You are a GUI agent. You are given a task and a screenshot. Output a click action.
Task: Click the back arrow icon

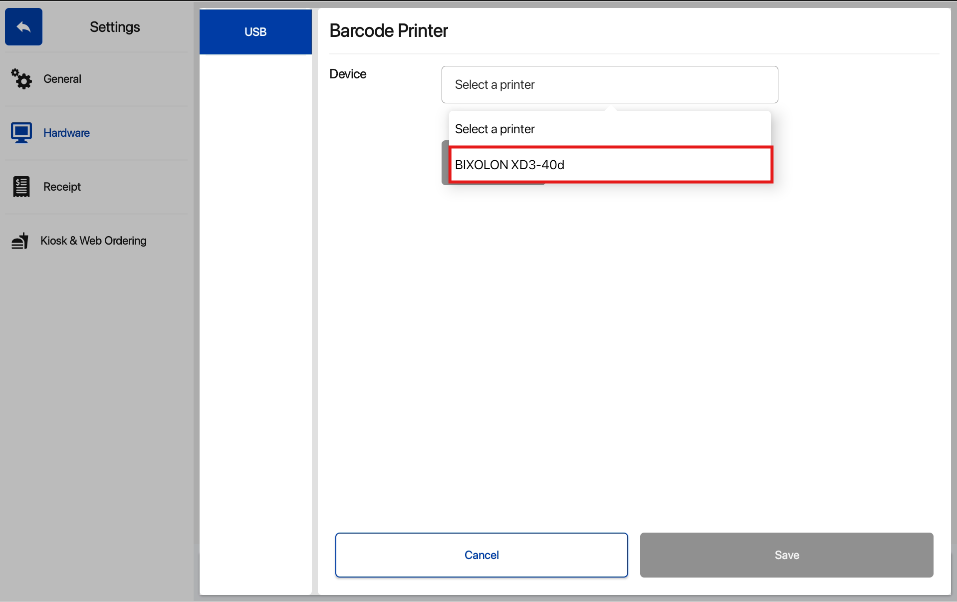point(23,27)
